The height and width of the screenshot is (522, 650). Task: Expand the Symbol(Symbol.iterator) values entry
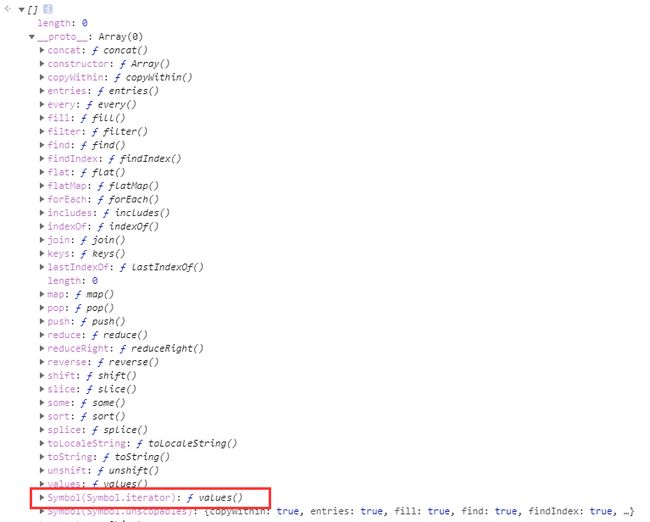(42, 498)
